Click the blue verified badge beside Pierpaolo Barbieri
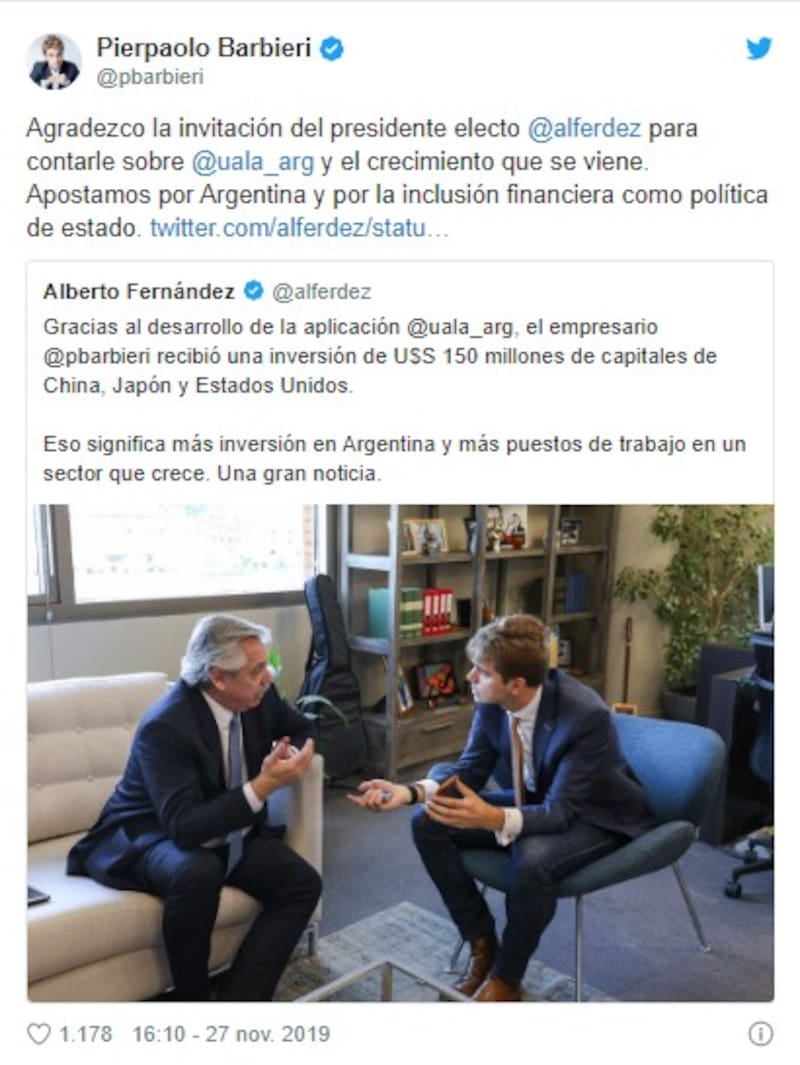 click(331, 48)
